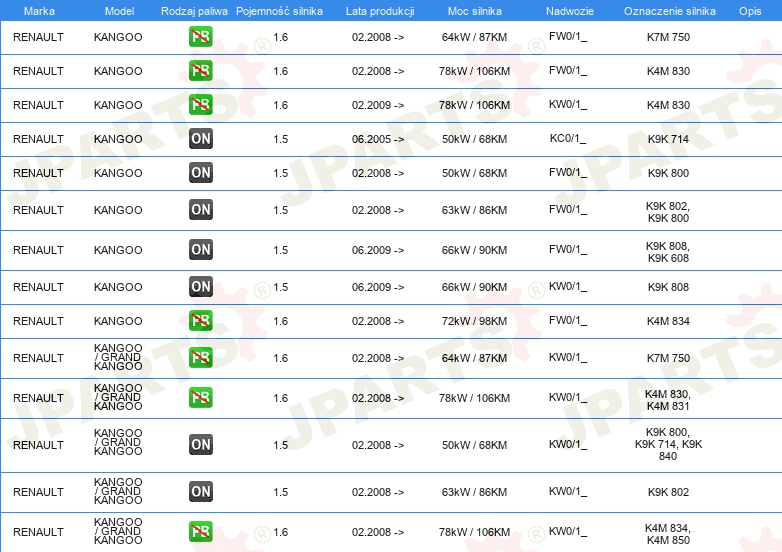The image size is (782, 552).
Task: Select the '72kW / 98KM' power cell
Action: [x=474, y=321]
